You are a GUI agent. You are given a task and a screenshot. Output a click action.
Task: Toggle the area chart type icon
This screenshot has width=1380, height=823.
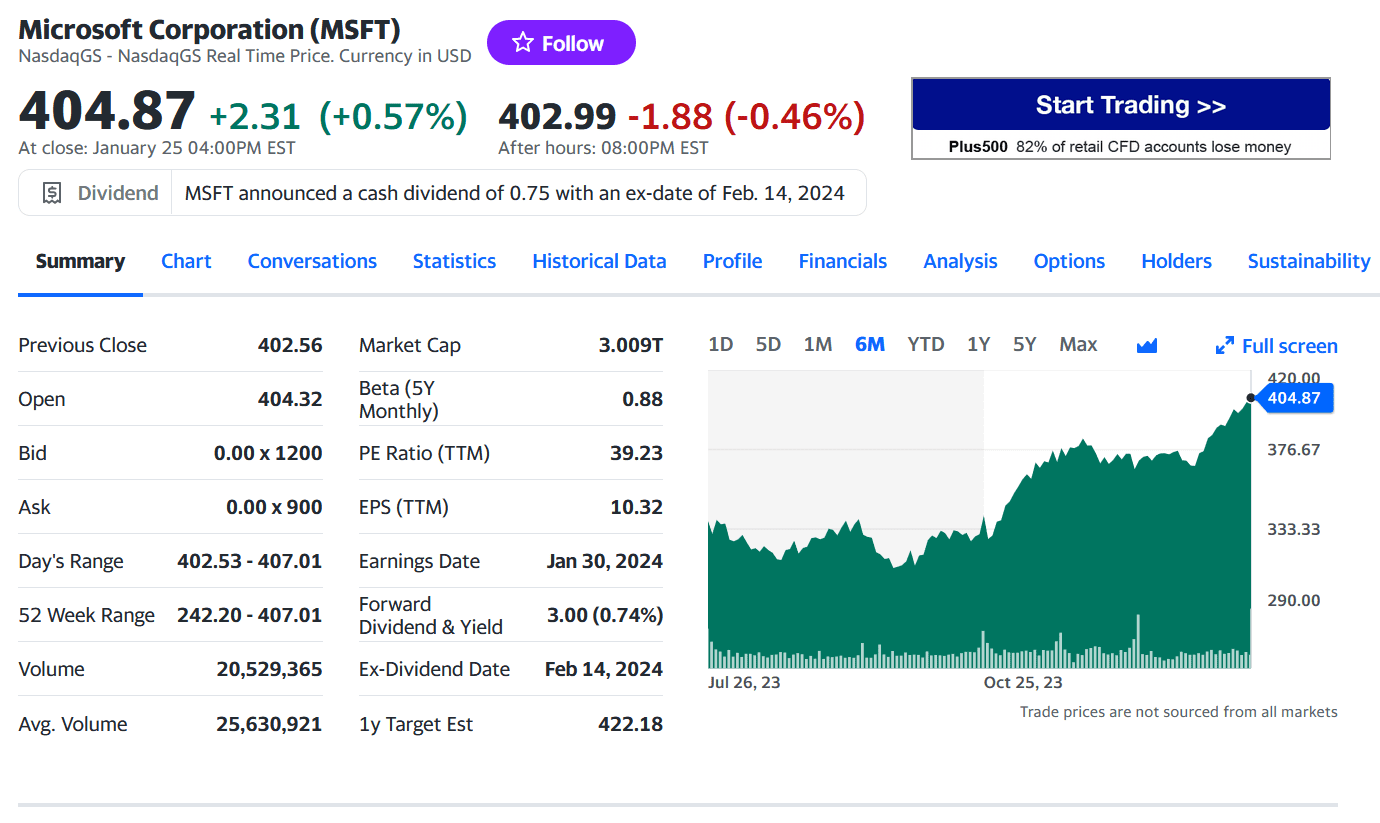click(x=1147, y=345)
